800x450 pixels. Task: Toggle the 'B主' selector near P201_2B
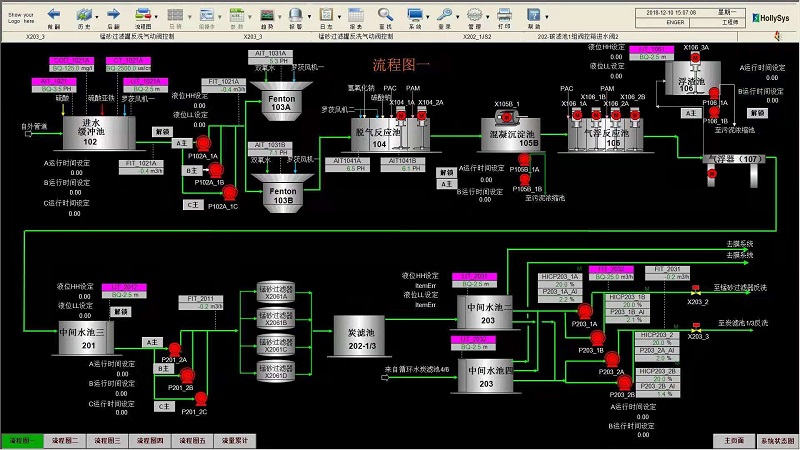(x=161, y=368)
